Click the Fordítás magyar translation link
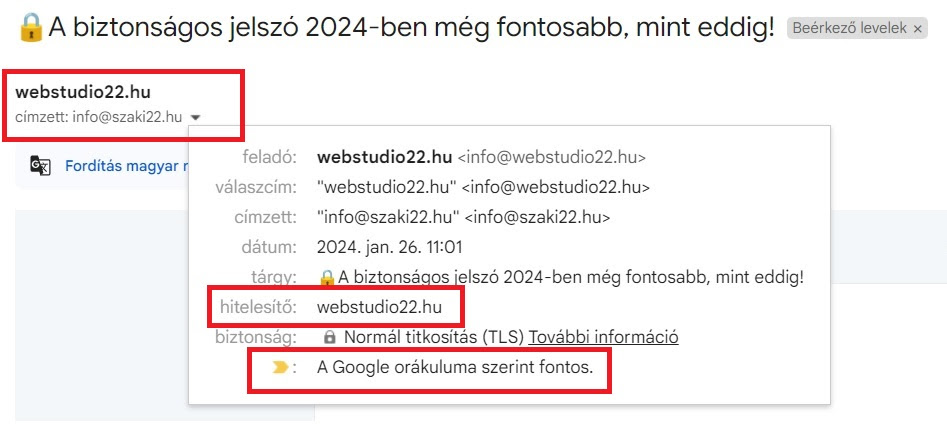Viewport: 947px width, 424px height. 126,167
